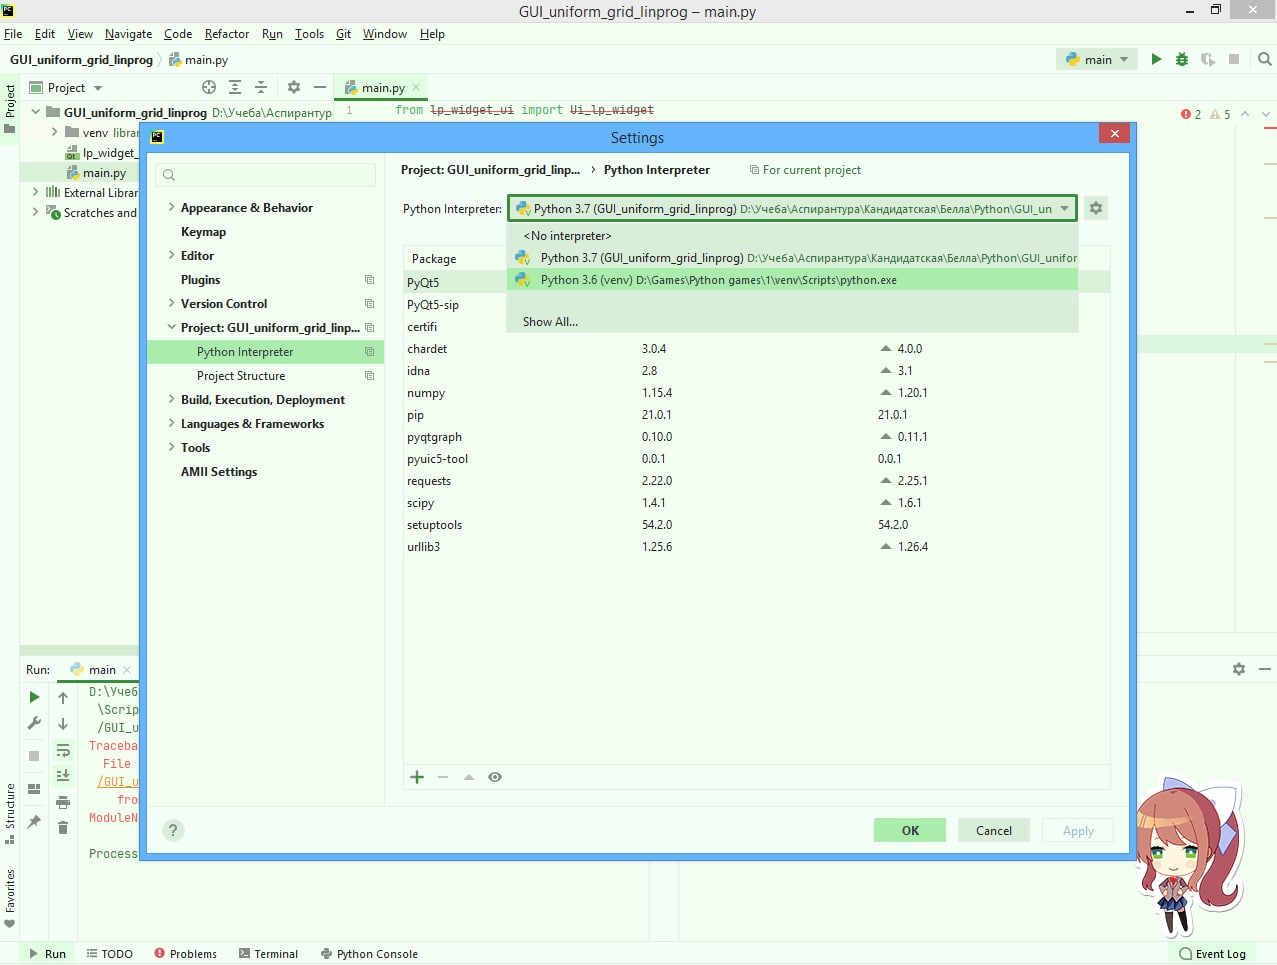The image size is (1277, 965).
Task: Hide the Project tool window
Action: (x=320, y=87)
